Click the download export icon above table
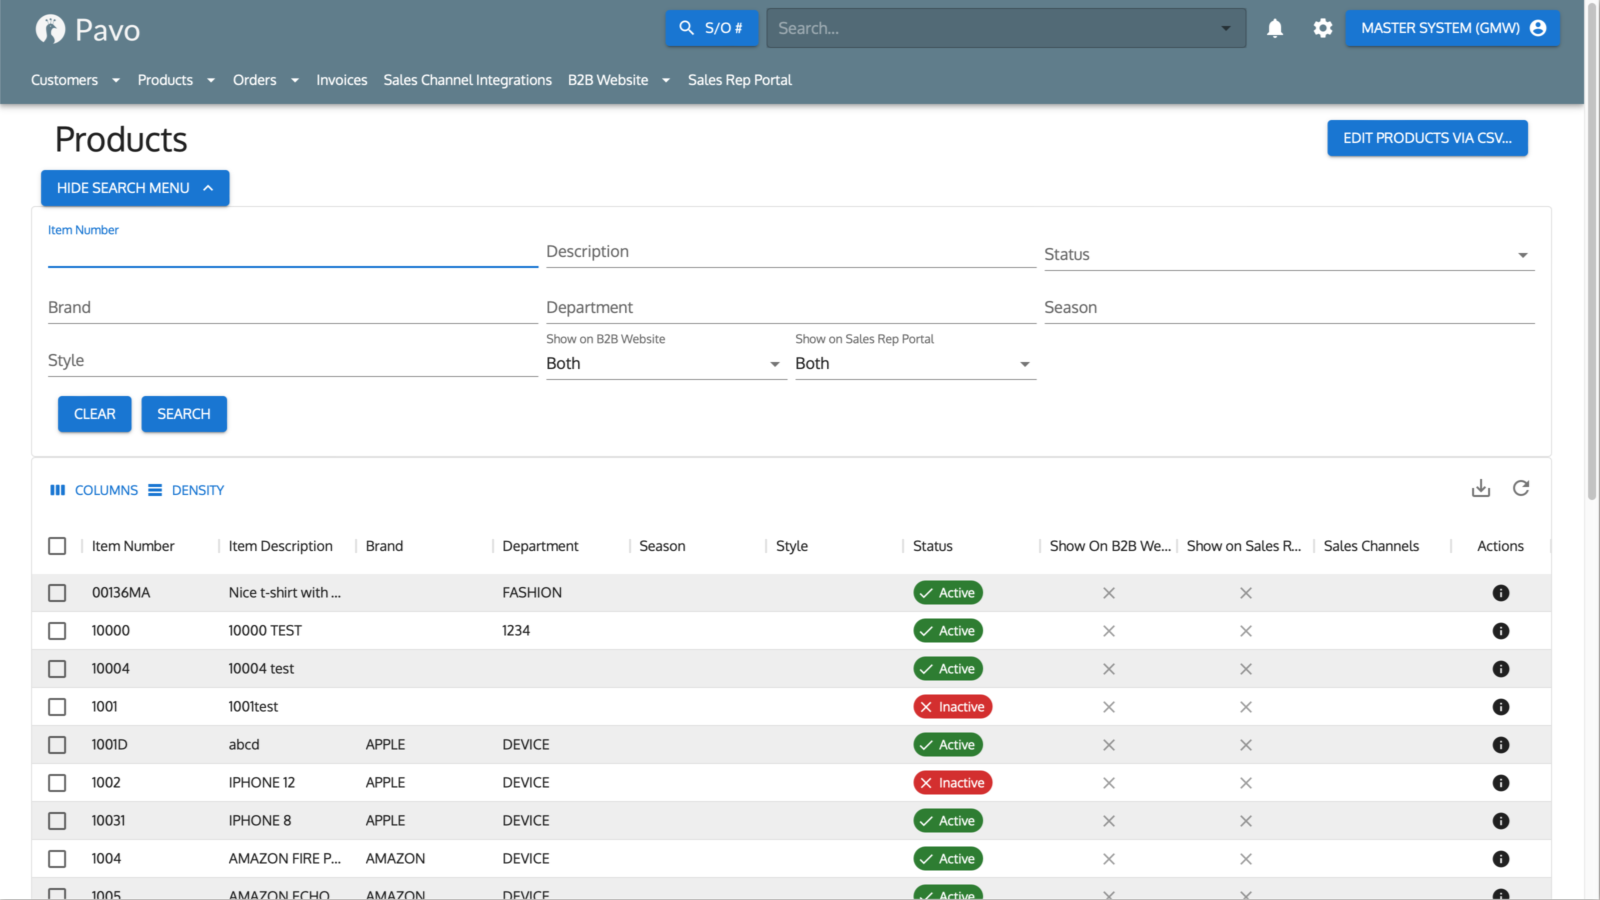This screenshot has height=900, width=1600. [x=1481, y=489]
